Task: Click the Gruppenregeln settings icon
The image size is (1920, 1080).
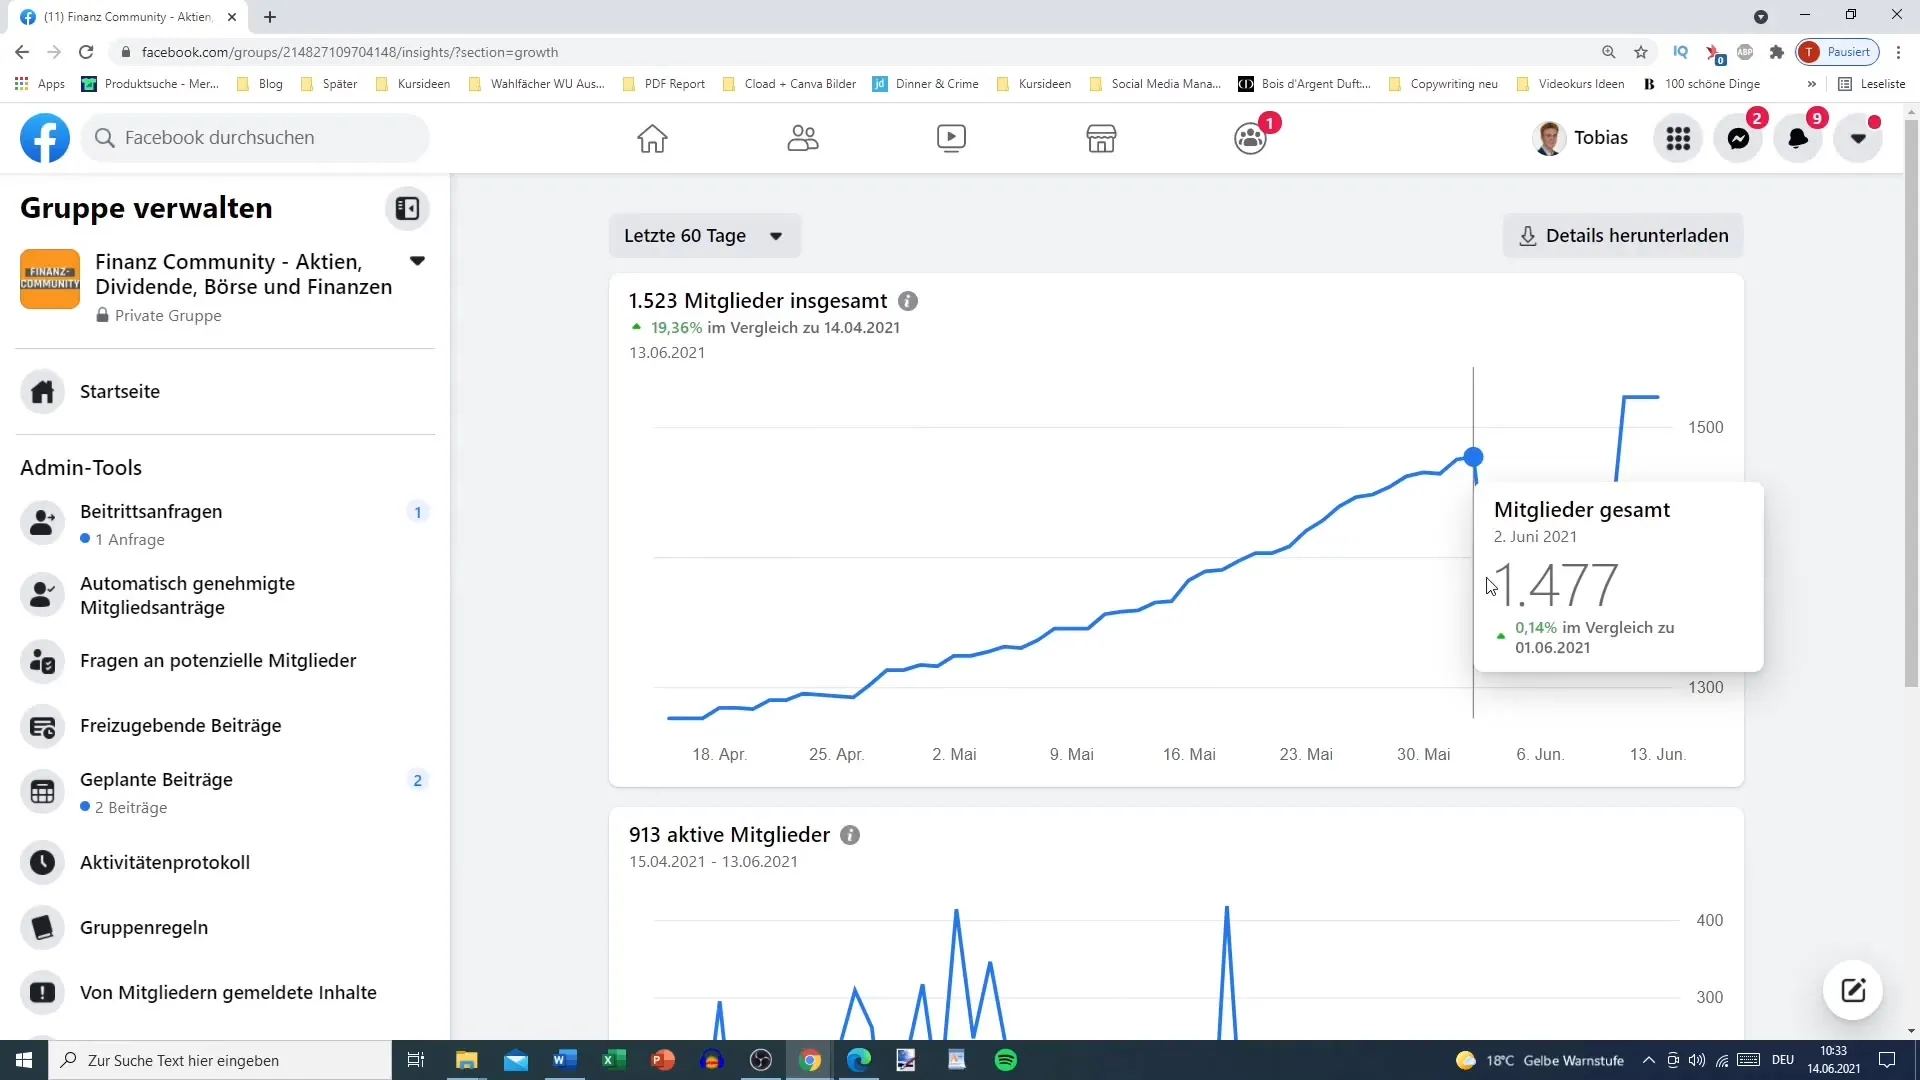Action: tap(41, 927)
